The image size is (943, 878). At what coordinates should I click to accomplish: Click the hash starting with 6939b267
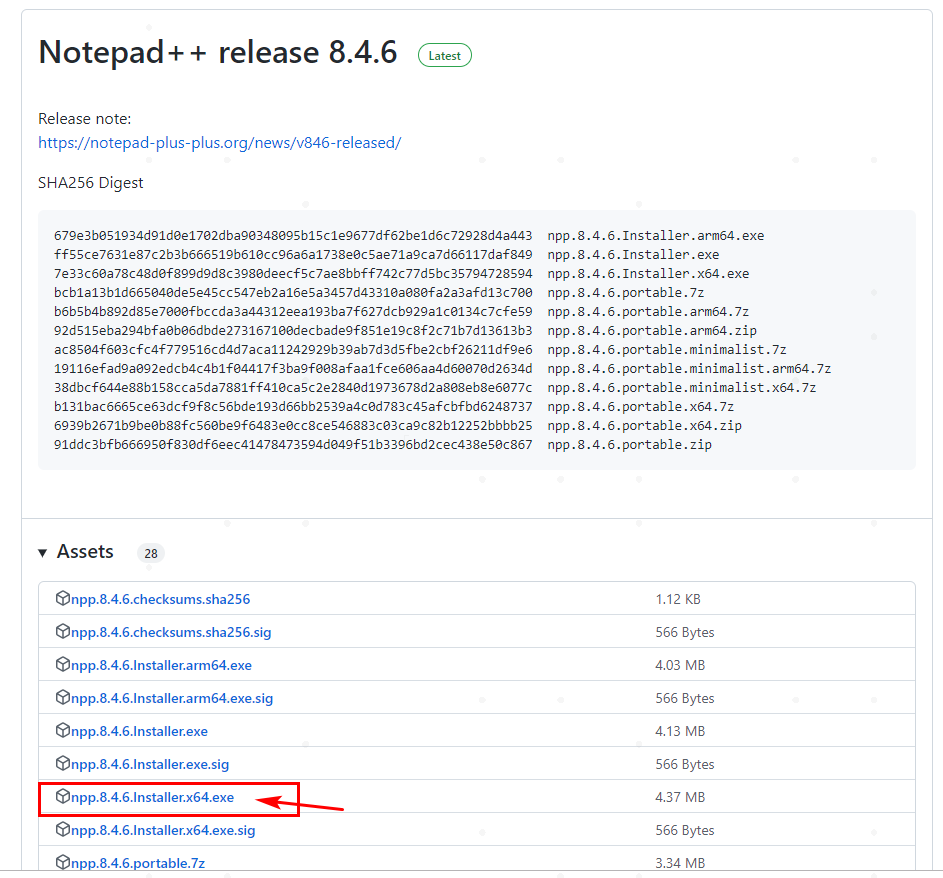293,426
